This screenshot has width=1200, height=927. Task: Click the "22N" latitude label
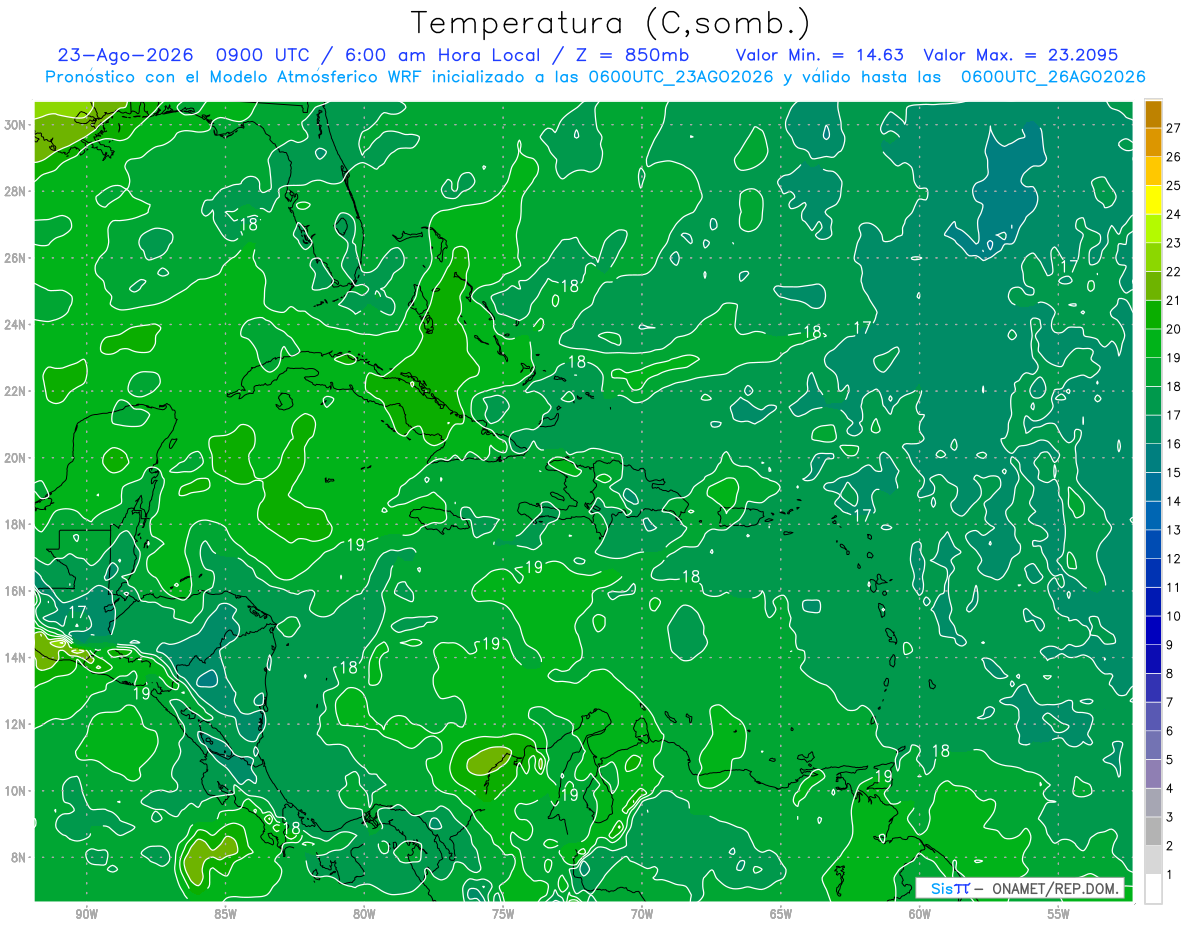[15, 391]
